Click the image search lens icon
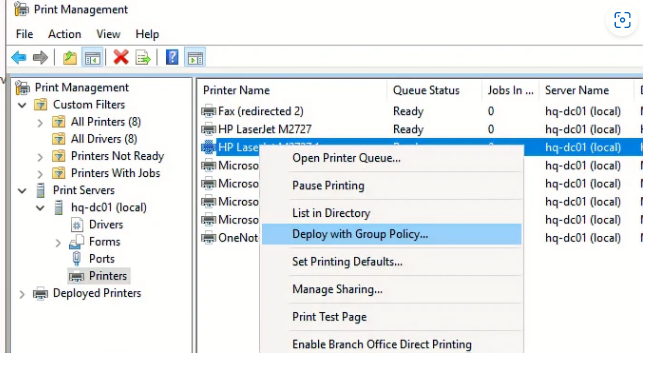 622,20
